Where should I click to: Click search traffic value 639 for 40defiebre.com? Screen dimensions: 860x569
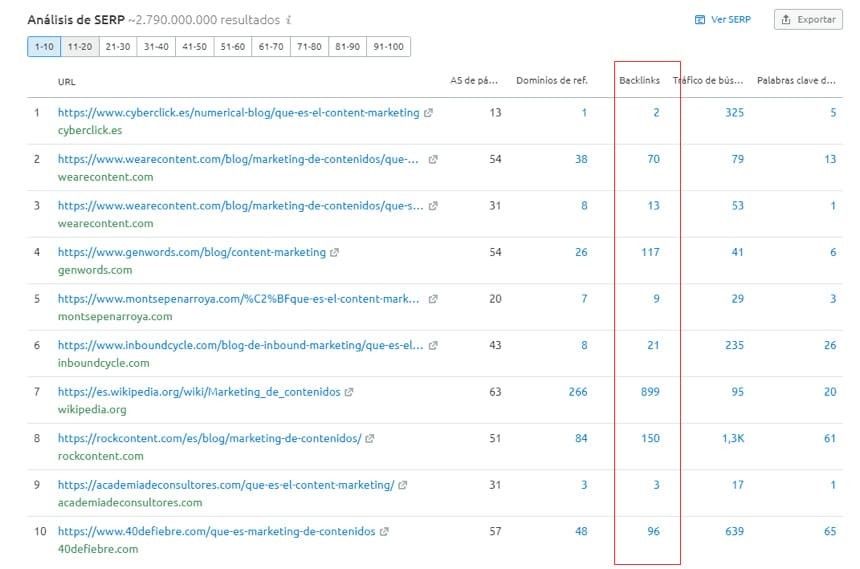pos(734,531)
